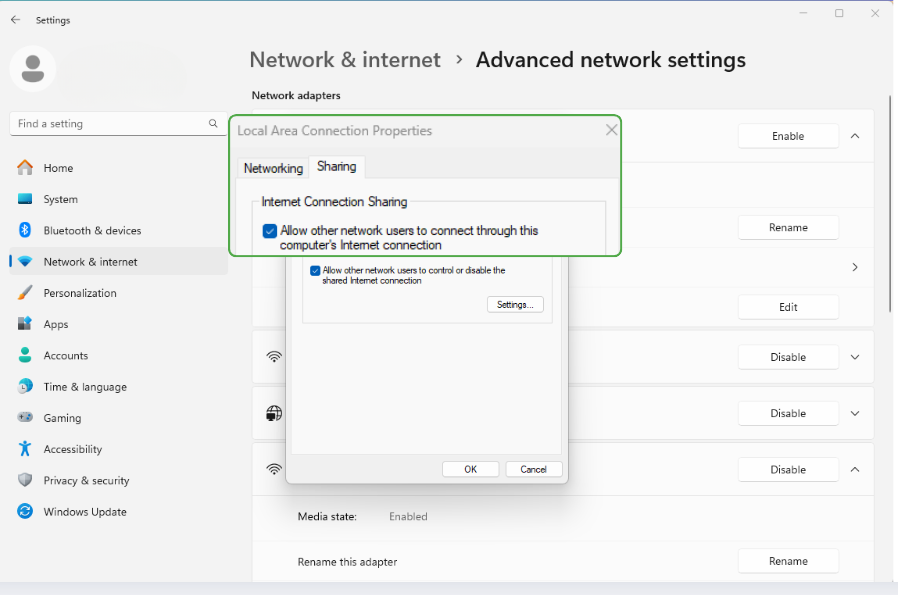Select the Sharing tab
This screenshot has height=595, width=898.
(336, 167)
